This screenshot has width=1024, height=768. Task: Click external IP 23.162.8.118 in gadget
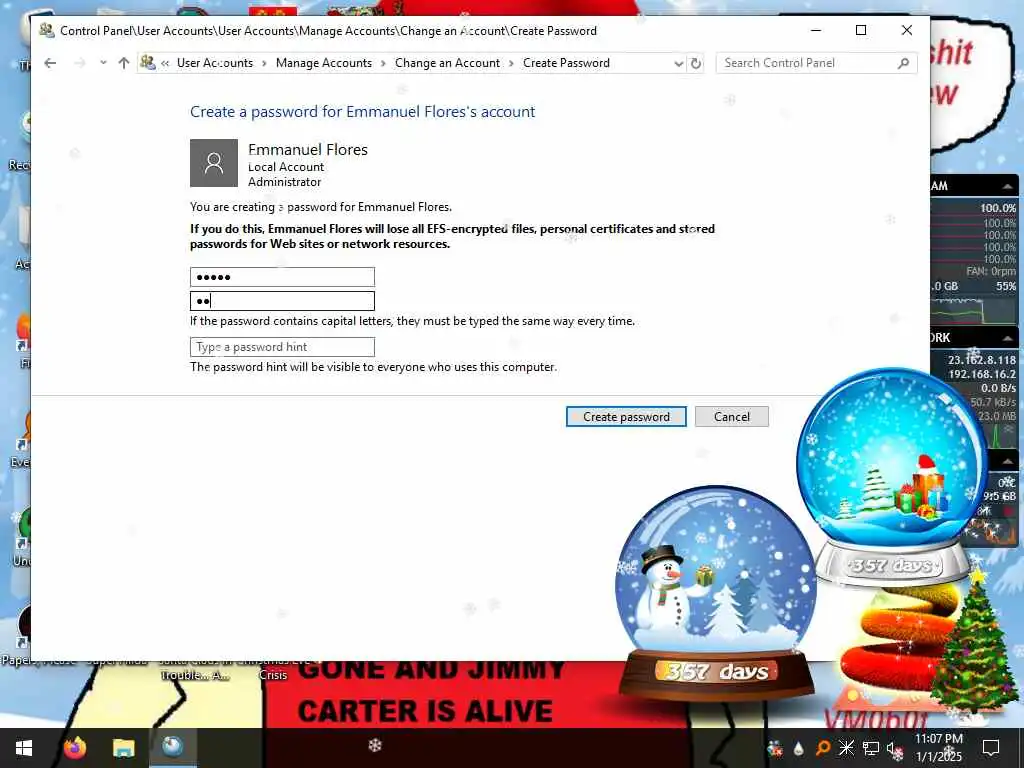pos(982,360)
